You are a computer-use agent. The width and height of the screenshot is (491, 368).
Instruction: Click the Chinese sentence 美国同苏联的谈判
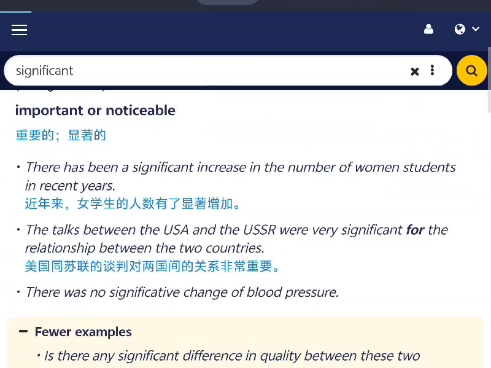click(152, 266)
